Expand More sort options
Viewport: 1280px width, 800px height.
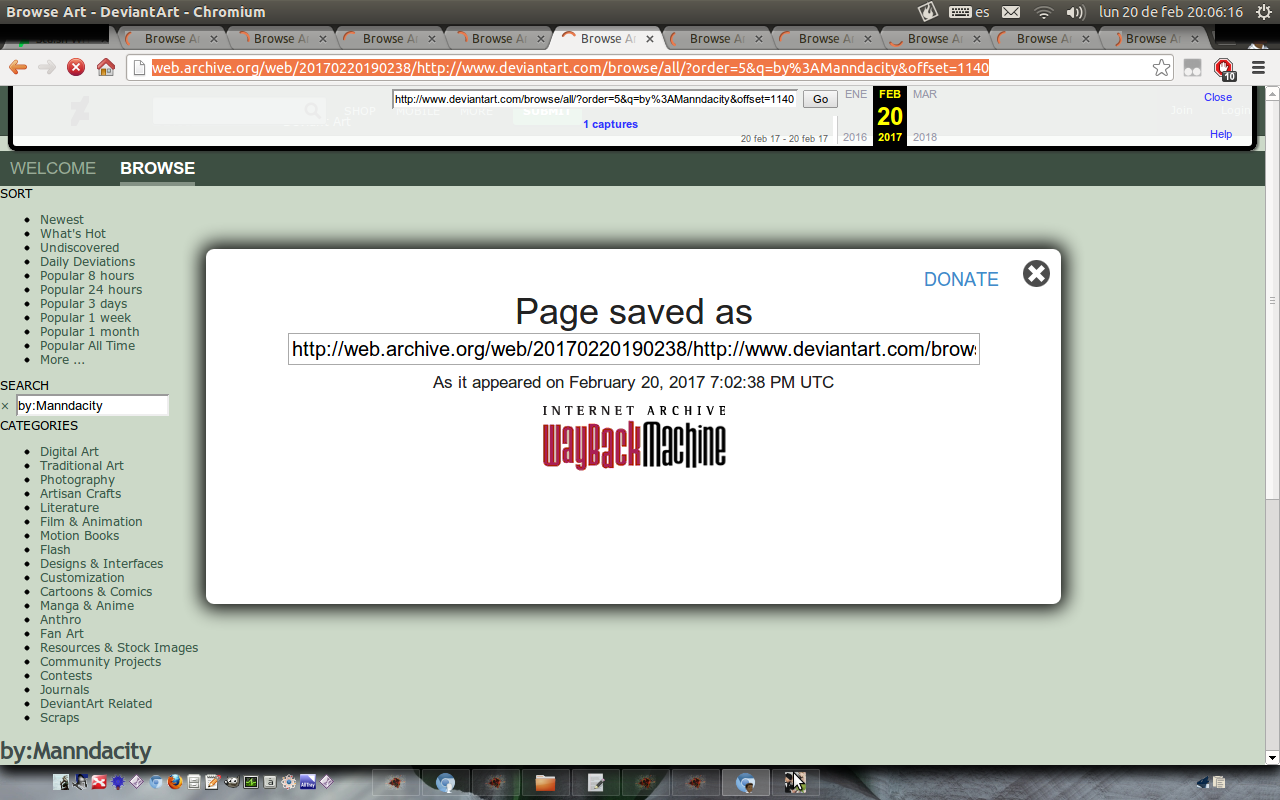point(62,360)
